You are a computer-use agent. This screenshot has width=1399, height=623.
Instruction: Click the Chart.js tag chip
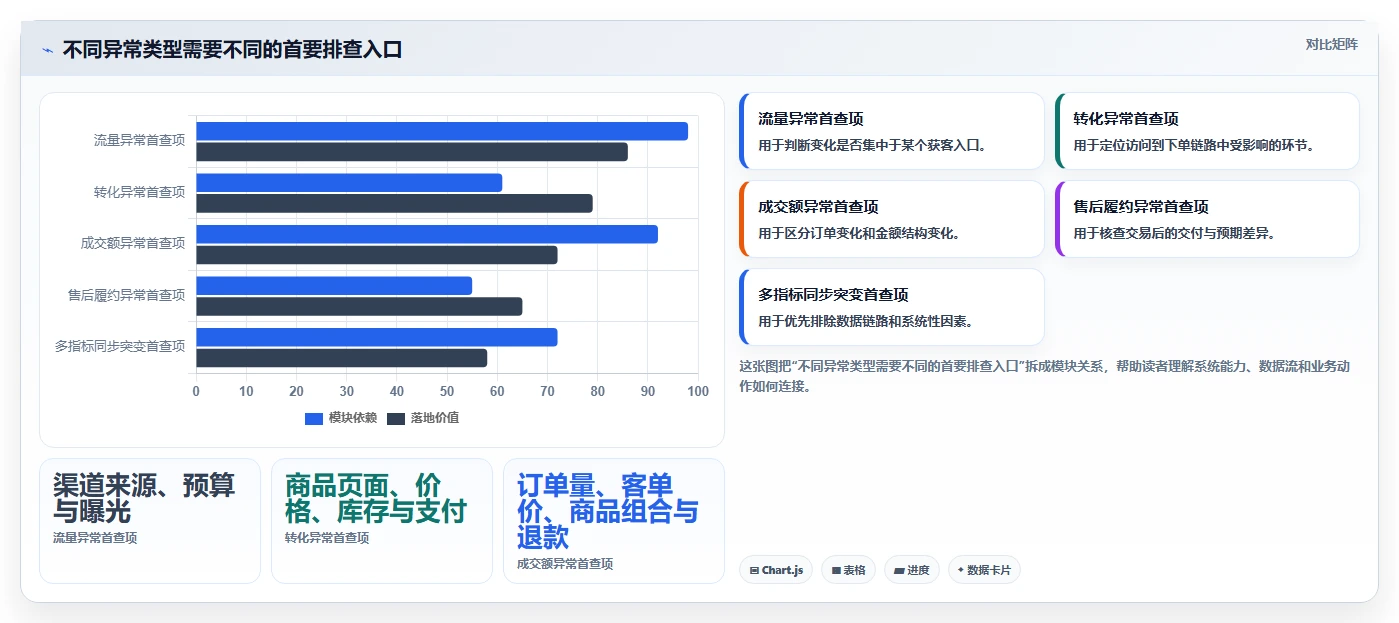click(776, 570)
